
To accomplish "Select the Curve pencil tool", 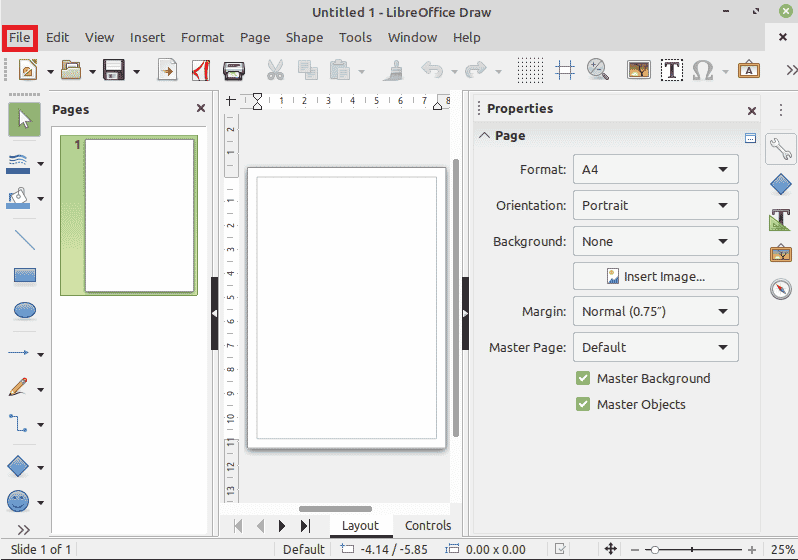I will click(18, 387).
